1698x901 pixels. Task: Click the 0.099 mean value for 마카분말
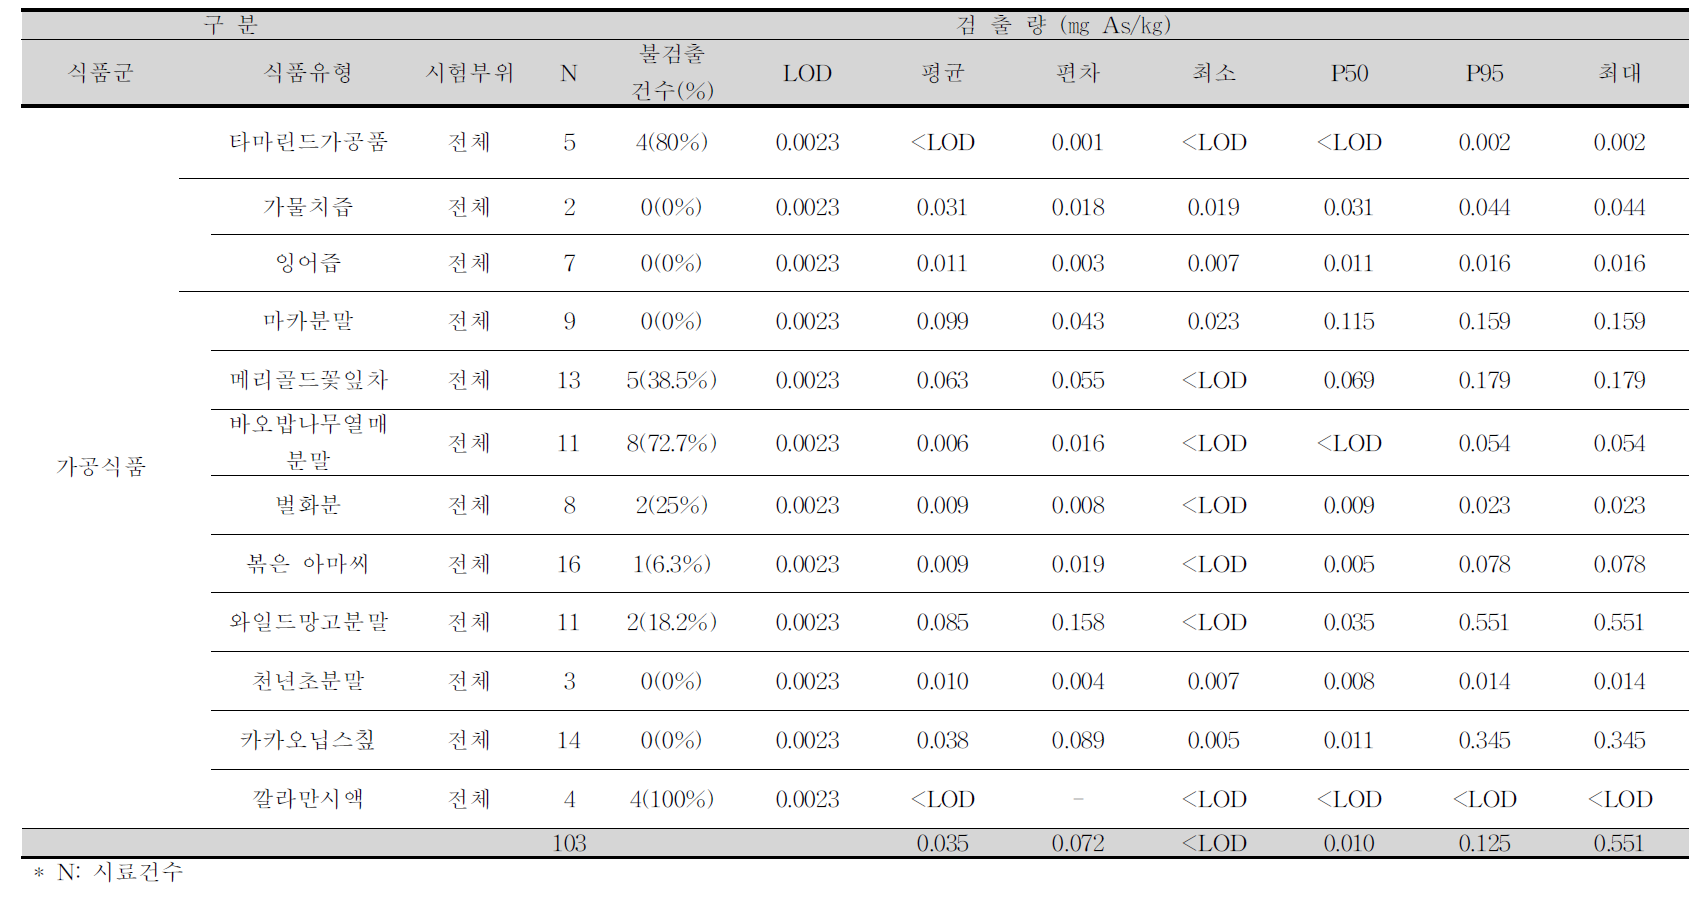942,321
